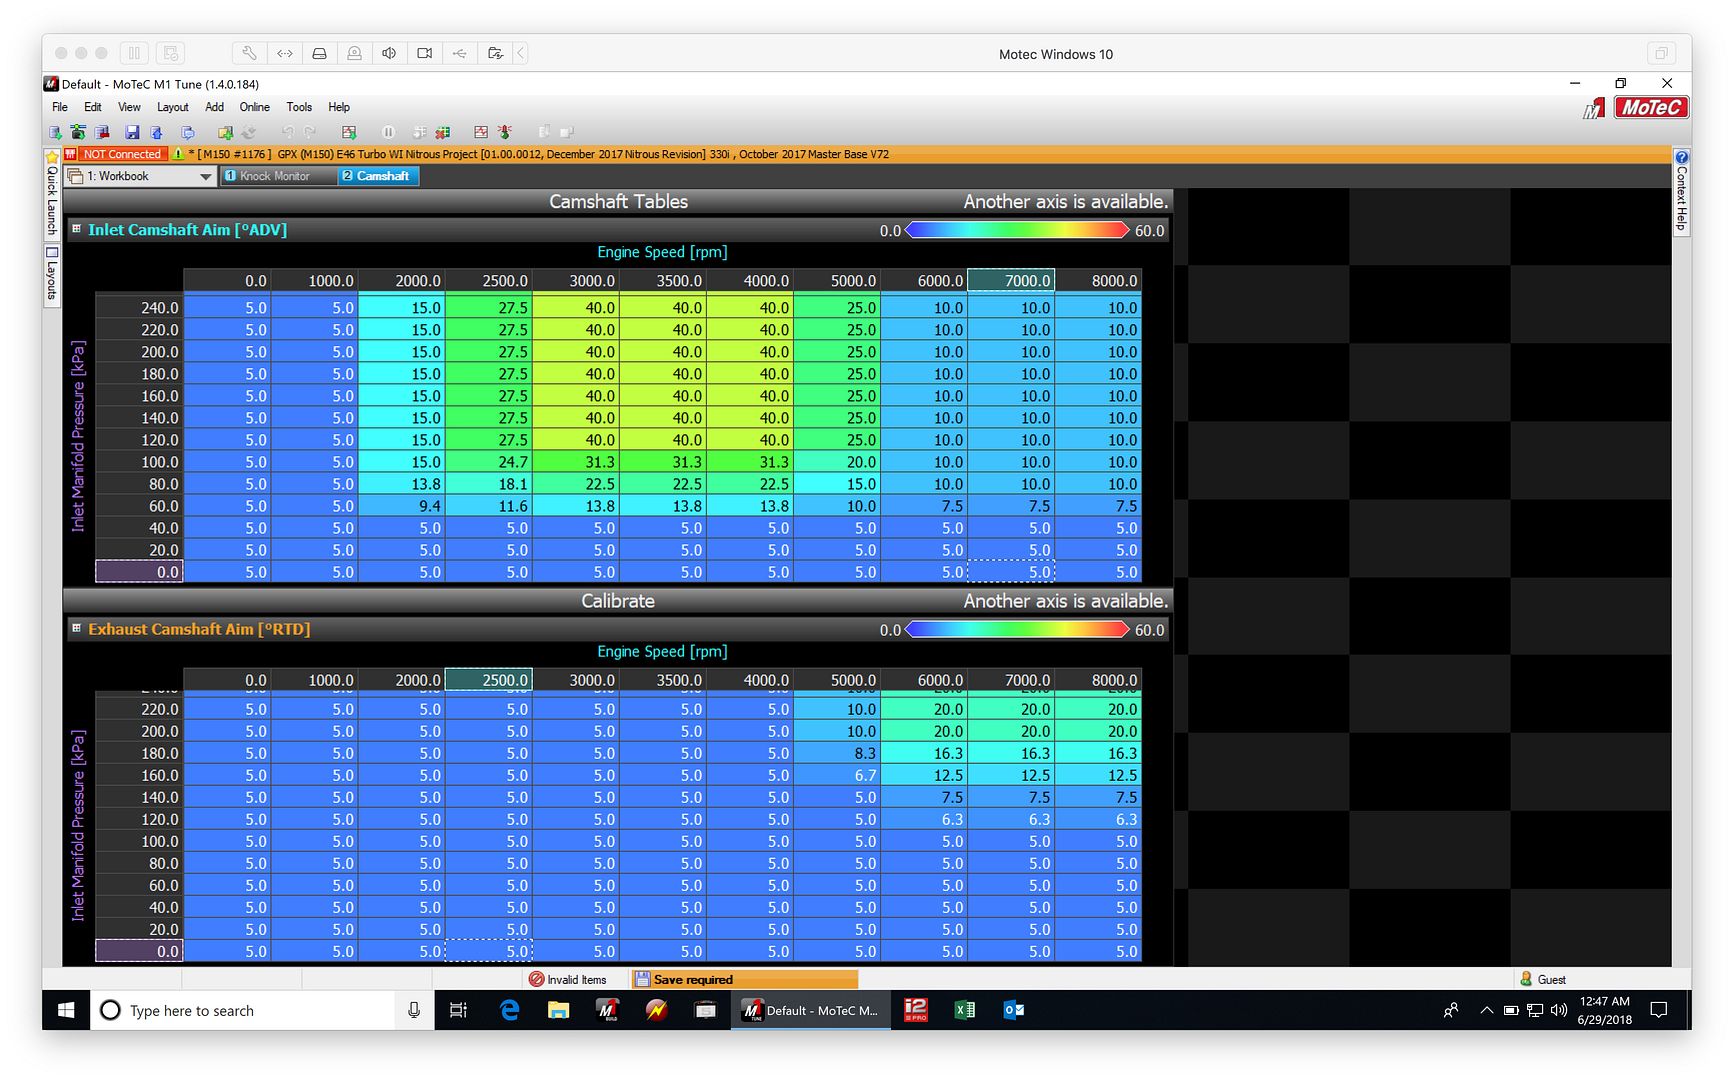Click Inlet cell 9.4 at 60 kPa
Screen dimensions: 1734x1080
pyautogui.click(x=402, y=506)
